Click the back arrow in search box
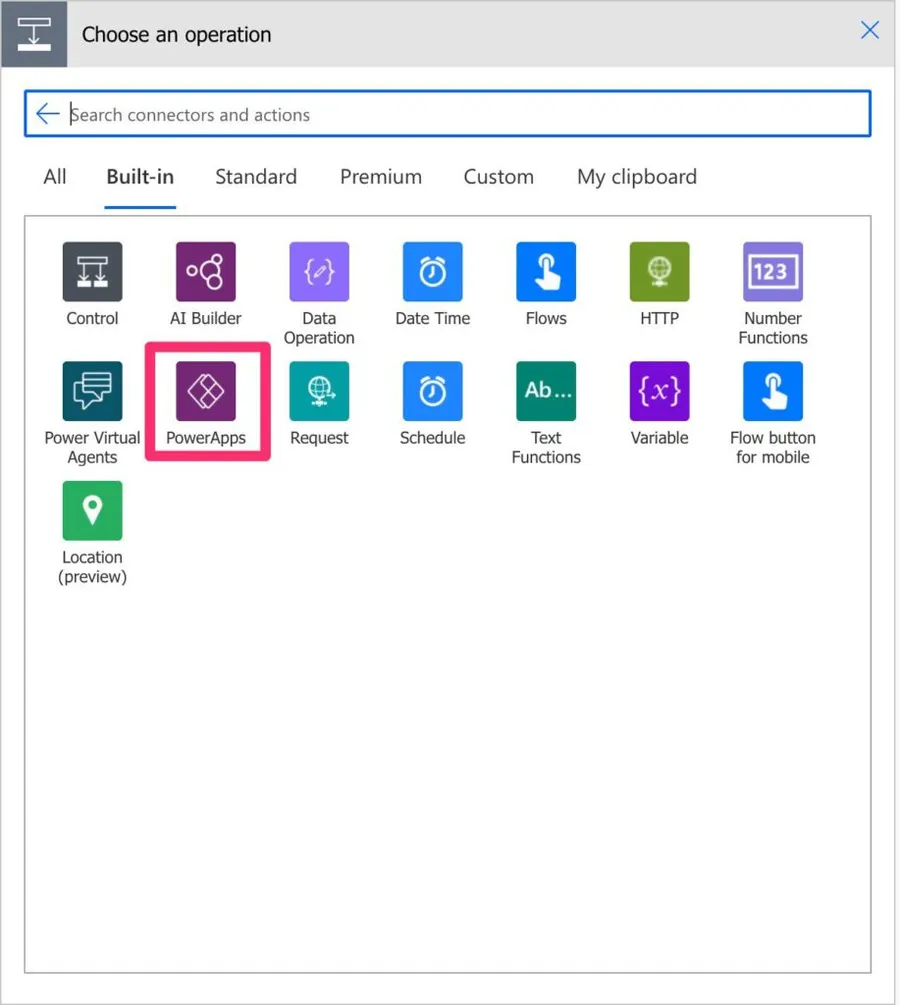The image size is (900, 1005). click(x=47, y=114)
